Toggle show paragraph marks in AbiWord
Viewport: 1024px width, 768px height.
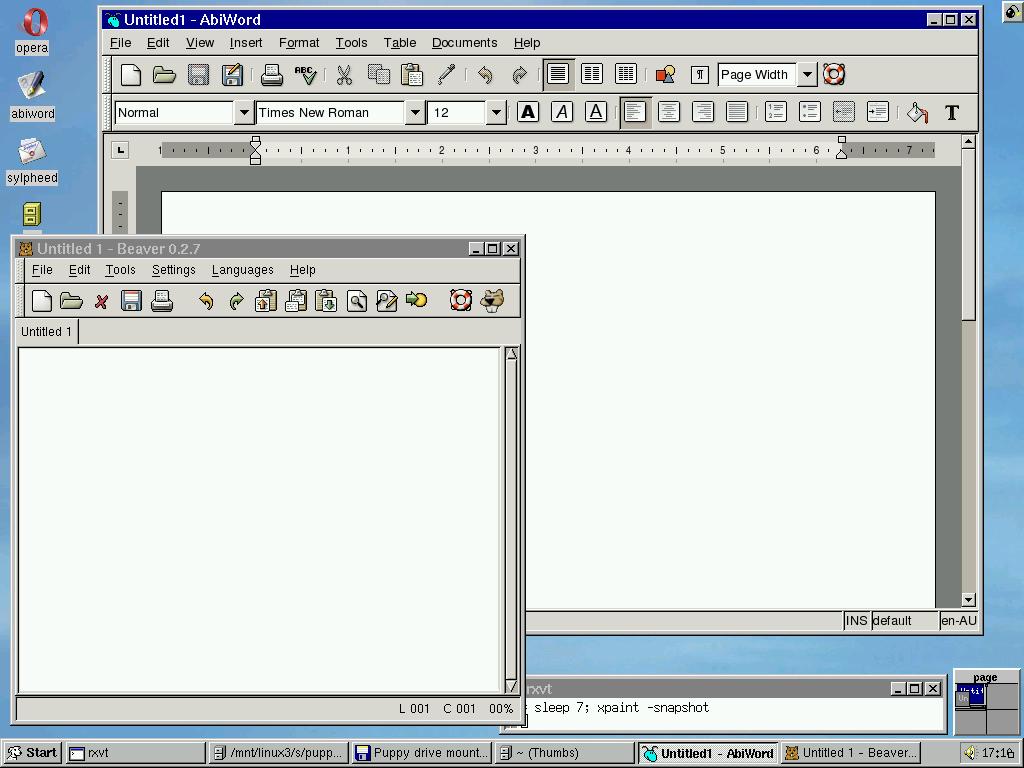pyautogui.click(x=699, y=74)
